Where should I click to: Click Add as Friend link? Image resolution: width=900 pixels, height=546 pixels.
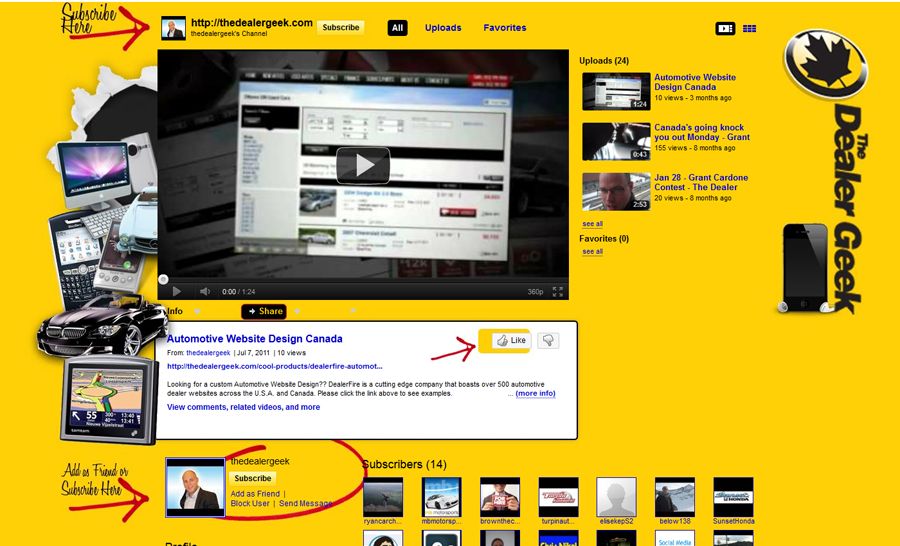(255, 494)
